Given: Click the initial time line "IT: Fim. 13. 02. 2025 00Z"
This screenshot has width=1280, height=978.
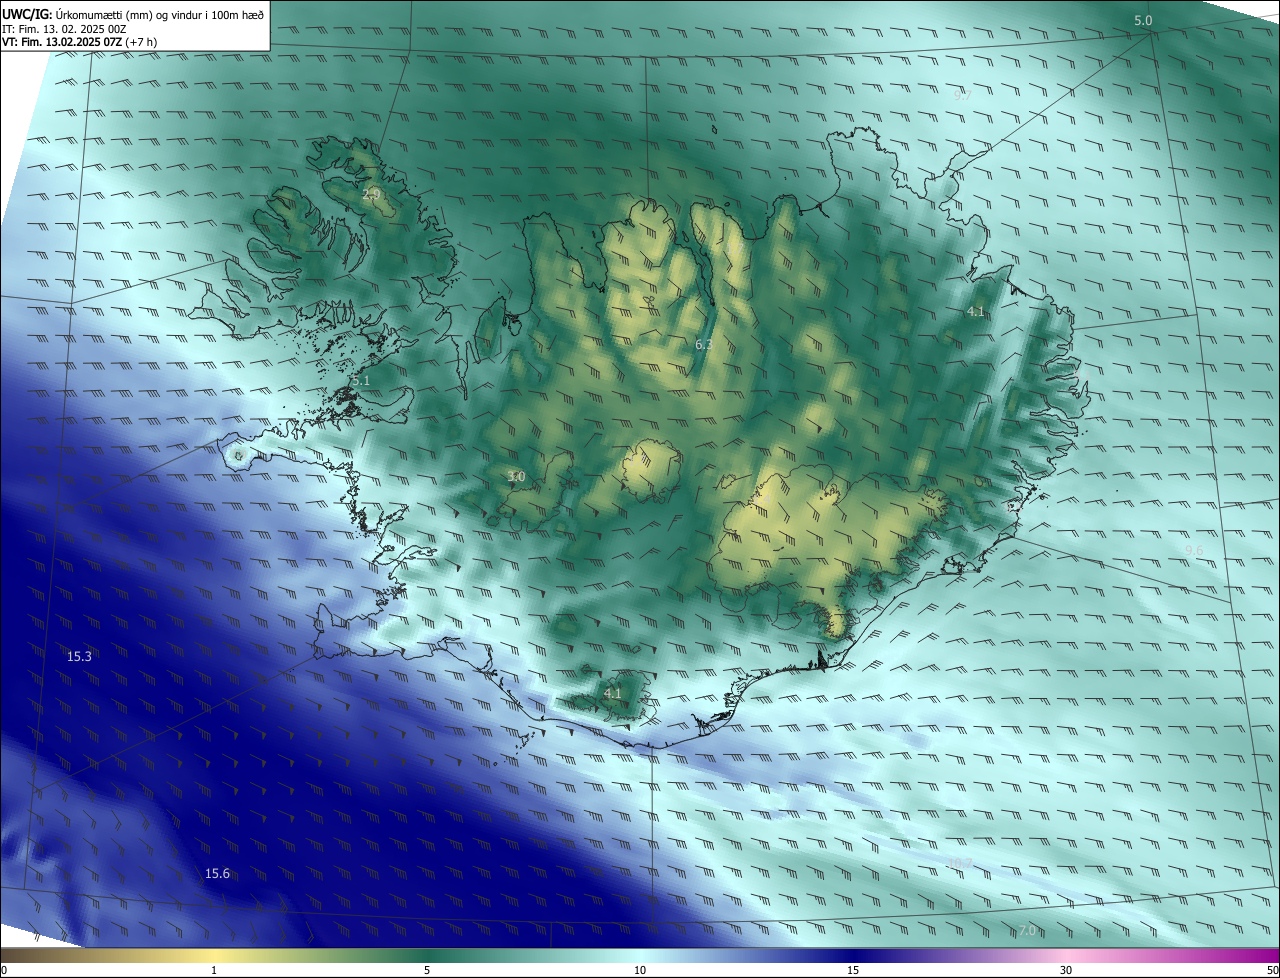Looking at the screenshot, I should coord(63,29).
